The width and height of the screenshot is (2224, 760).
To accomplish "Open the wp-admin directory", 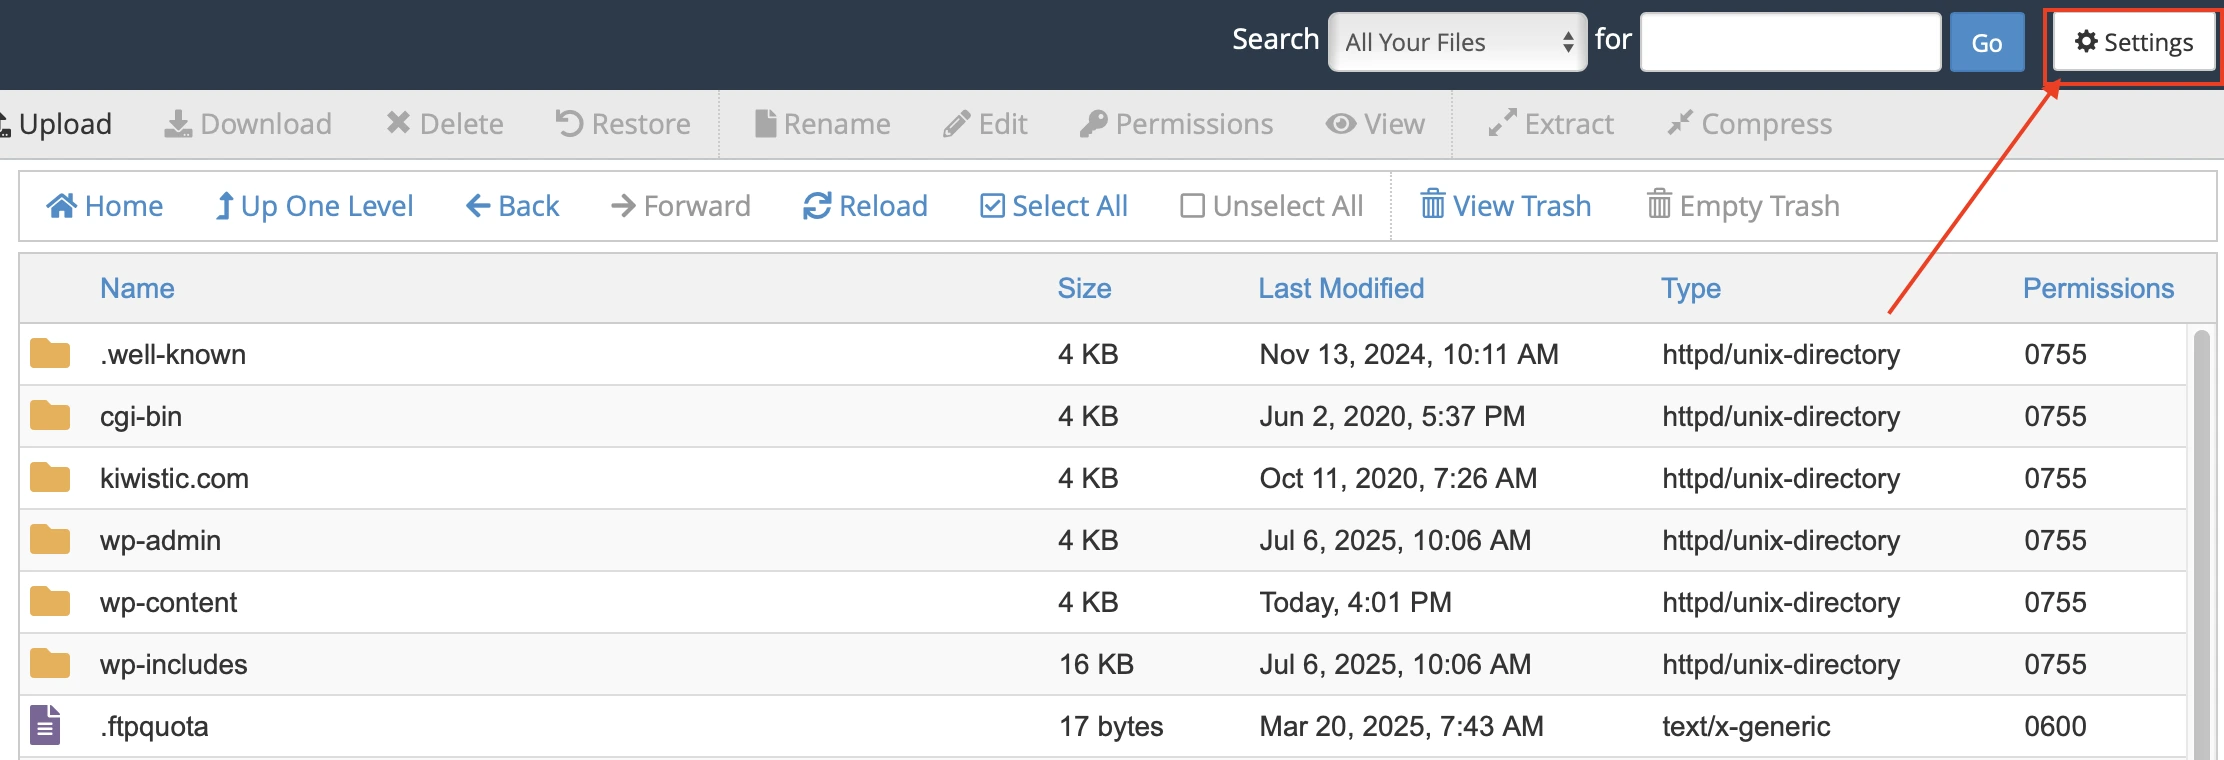I will (160, 540).
